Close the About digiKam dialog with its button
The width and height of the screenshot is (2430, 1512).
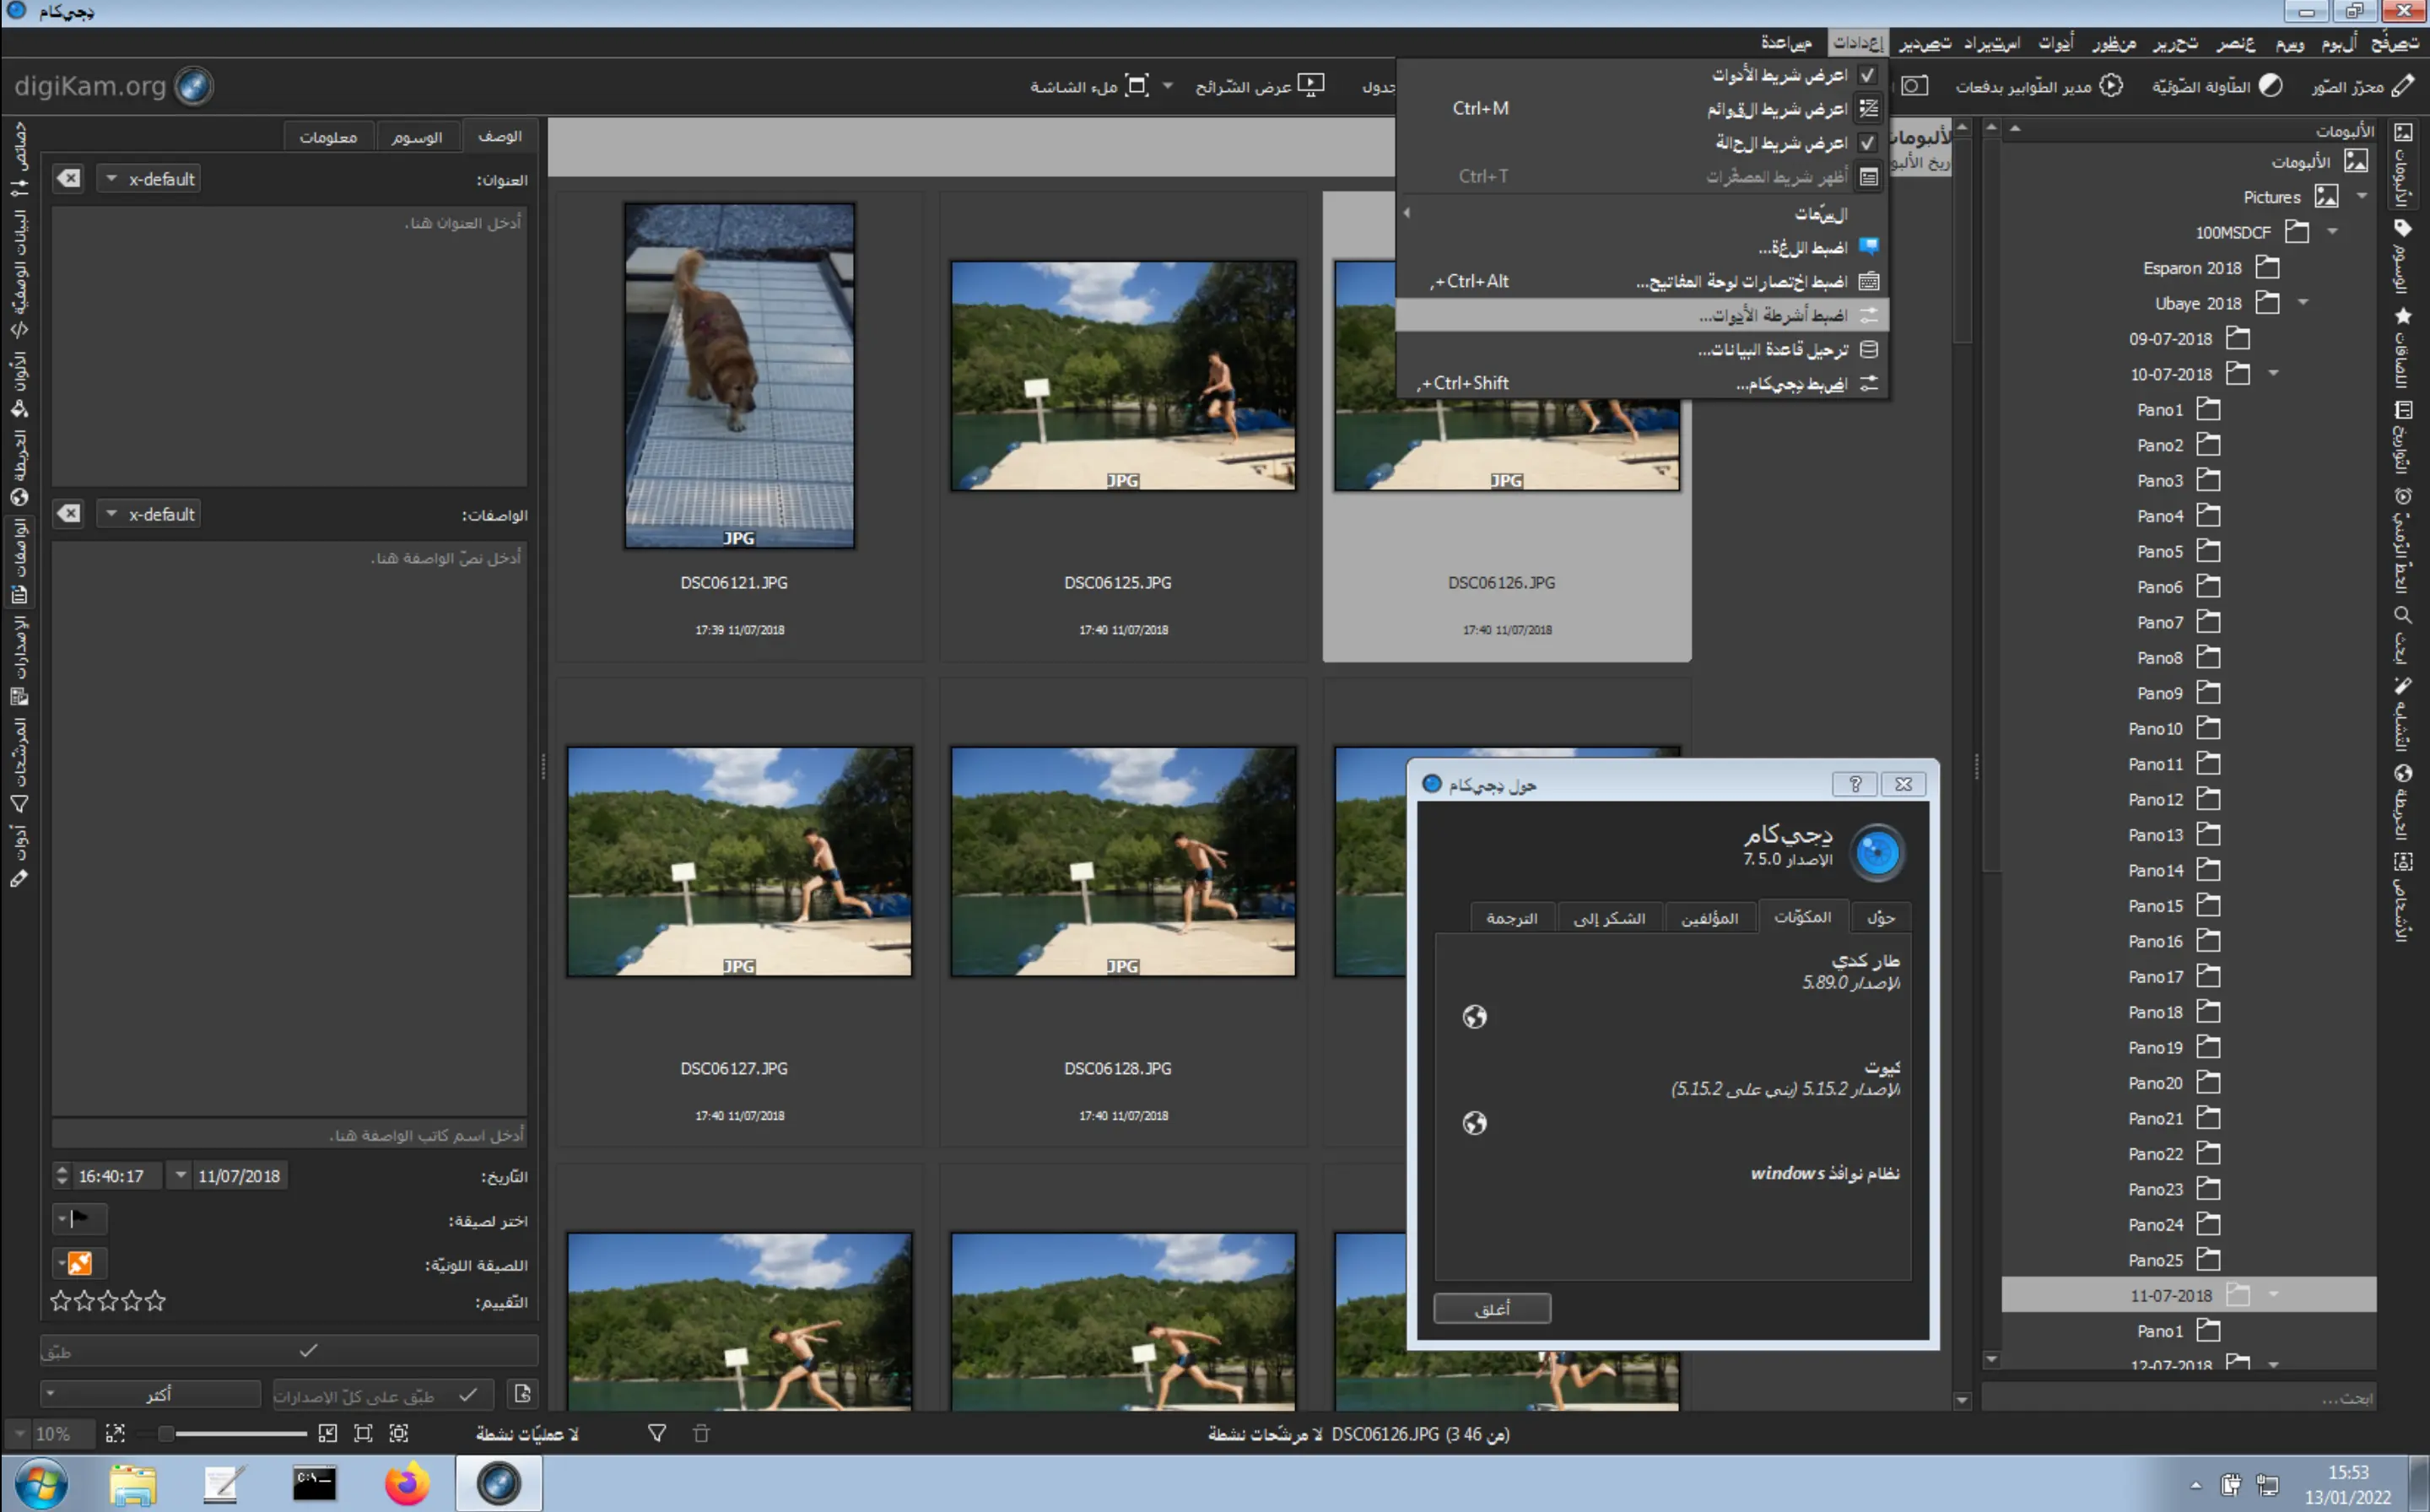point(1491,1308)
